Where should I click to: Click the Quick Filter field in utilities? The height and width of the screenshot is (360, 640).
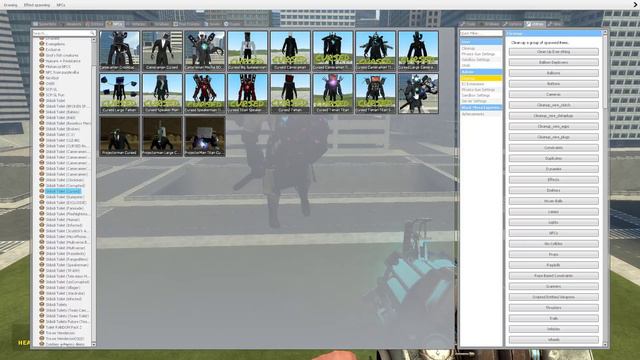point(481,33)
